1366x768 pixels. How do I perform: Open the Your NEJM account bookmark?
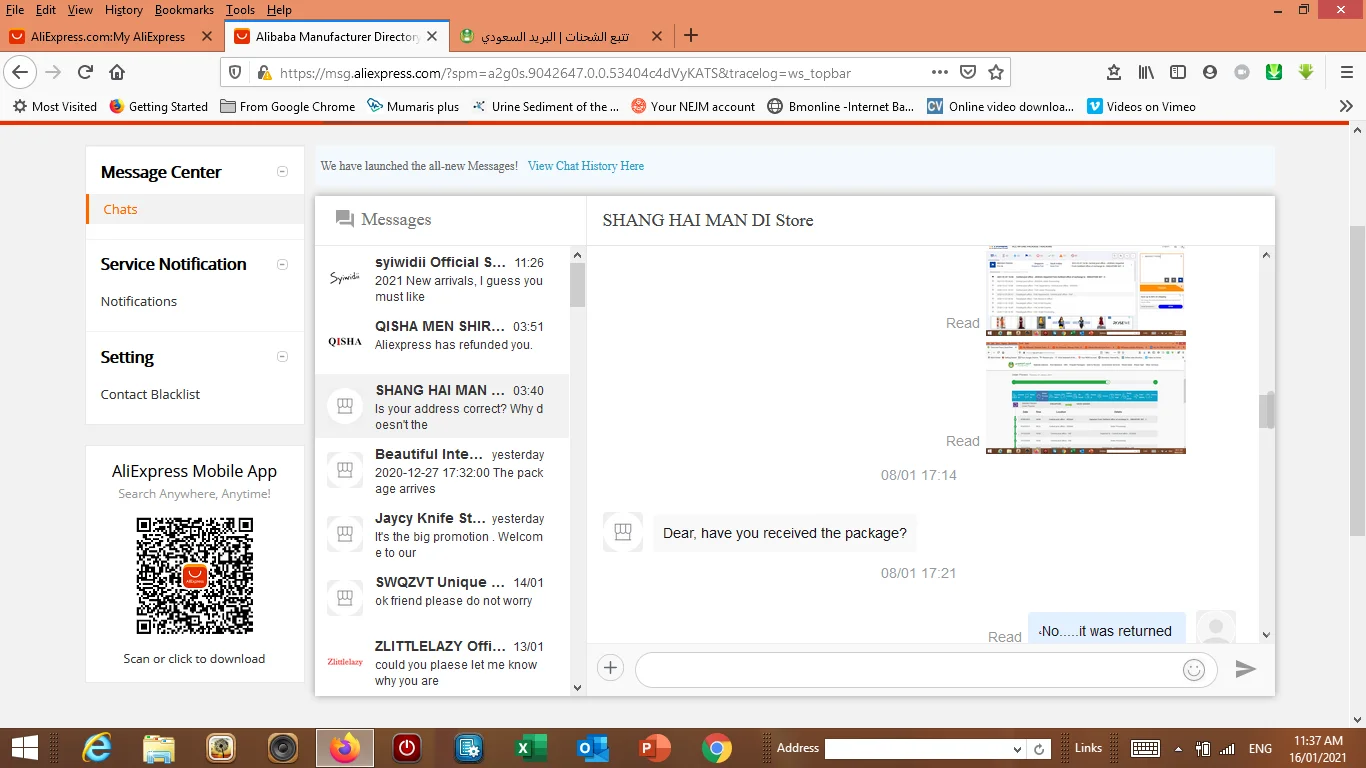click(x=693, y=106)
